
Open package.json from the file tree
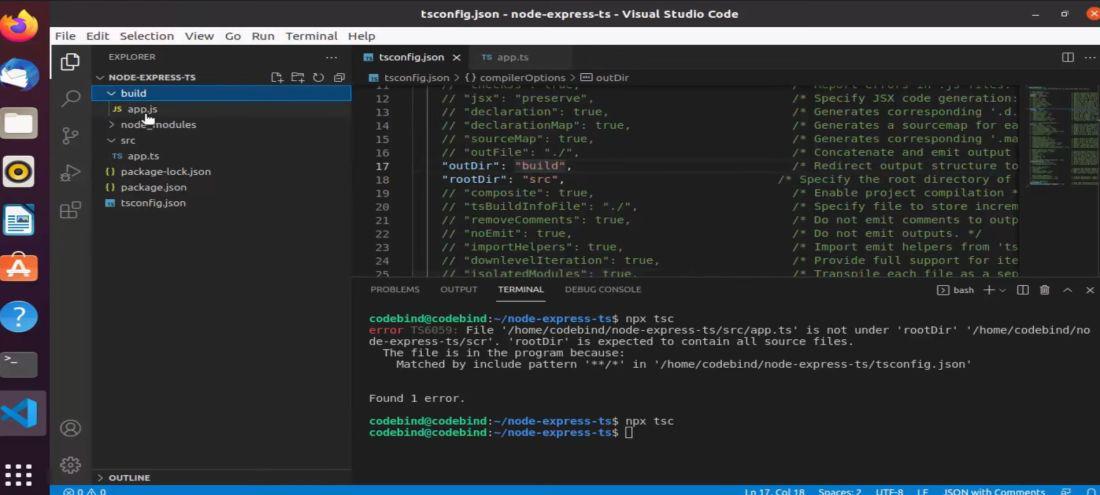pyautogui.click(x=153, y=187)
